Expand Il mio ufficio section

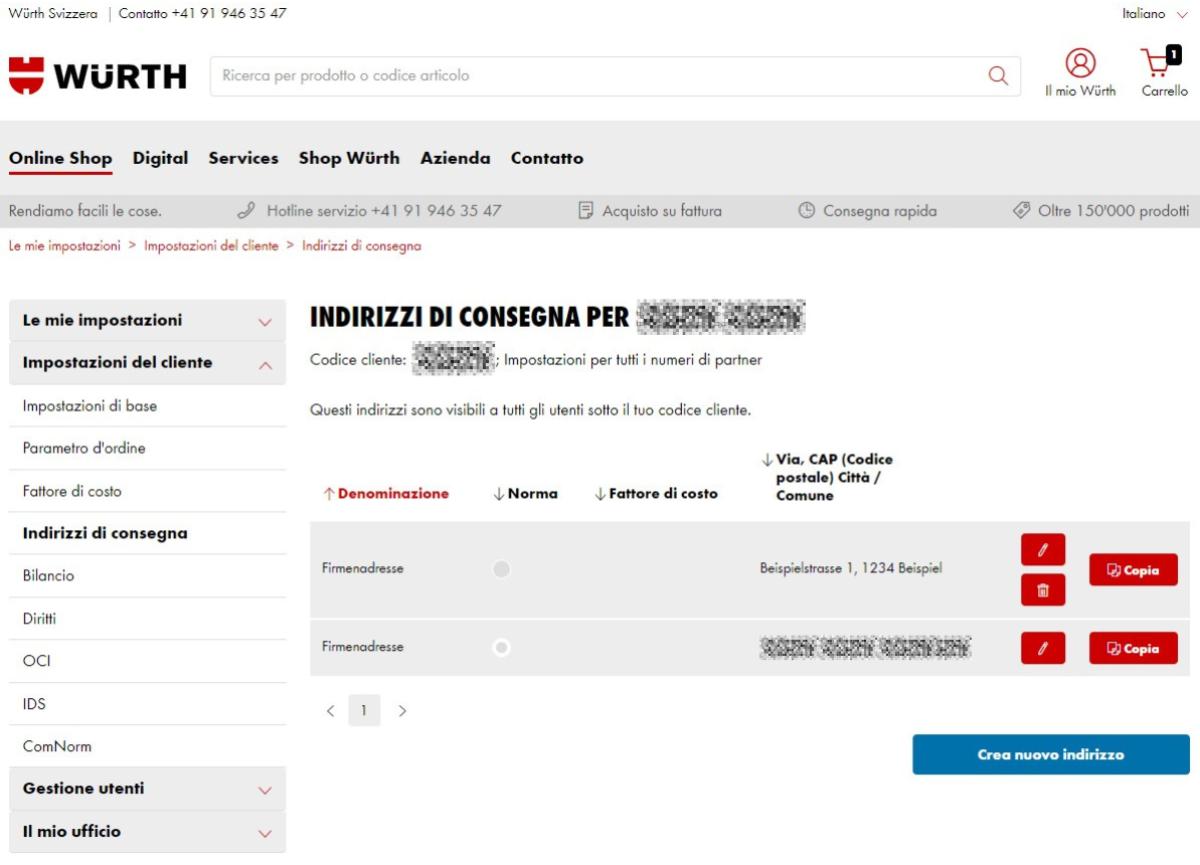pos(147,832)
